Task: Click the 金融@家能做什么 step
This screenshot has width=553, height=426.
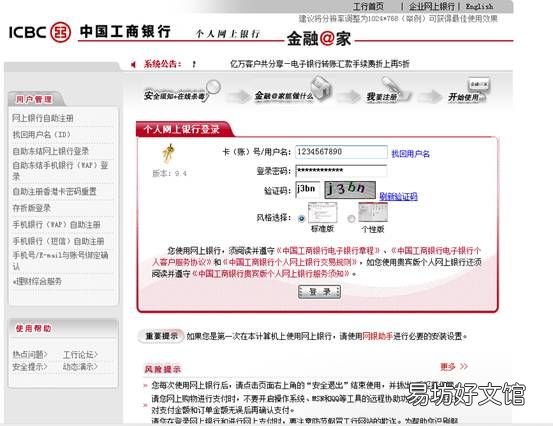Action: click(x=293, y=91)
